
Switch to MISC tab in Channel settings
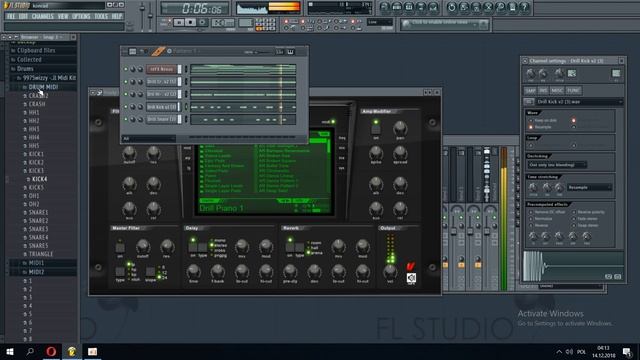[x=557, y=91]
